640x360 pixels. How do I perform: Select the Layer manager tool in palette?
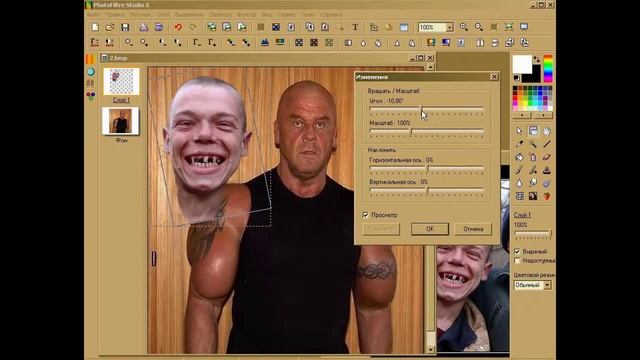point(533,131)
